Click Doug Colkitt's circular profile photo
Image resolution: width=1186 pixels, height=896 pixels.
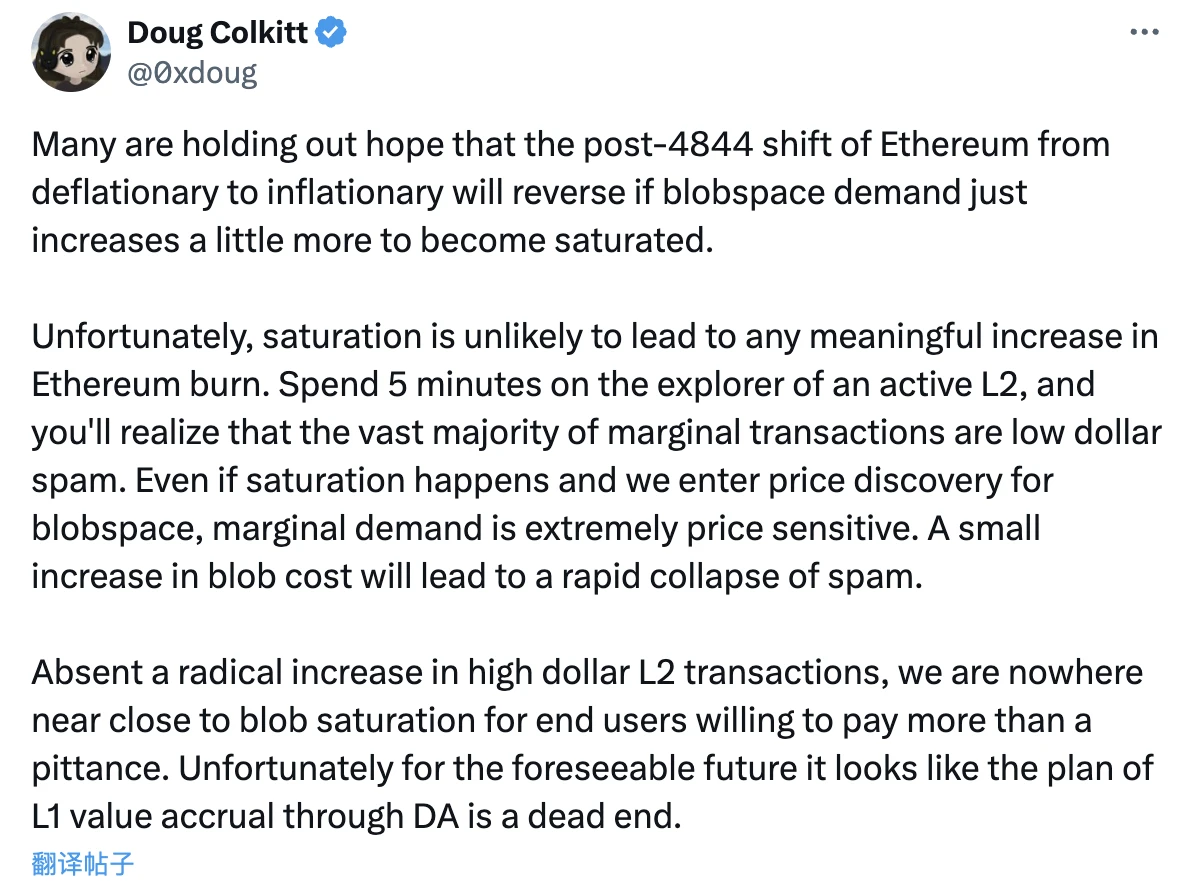(71, 51)
